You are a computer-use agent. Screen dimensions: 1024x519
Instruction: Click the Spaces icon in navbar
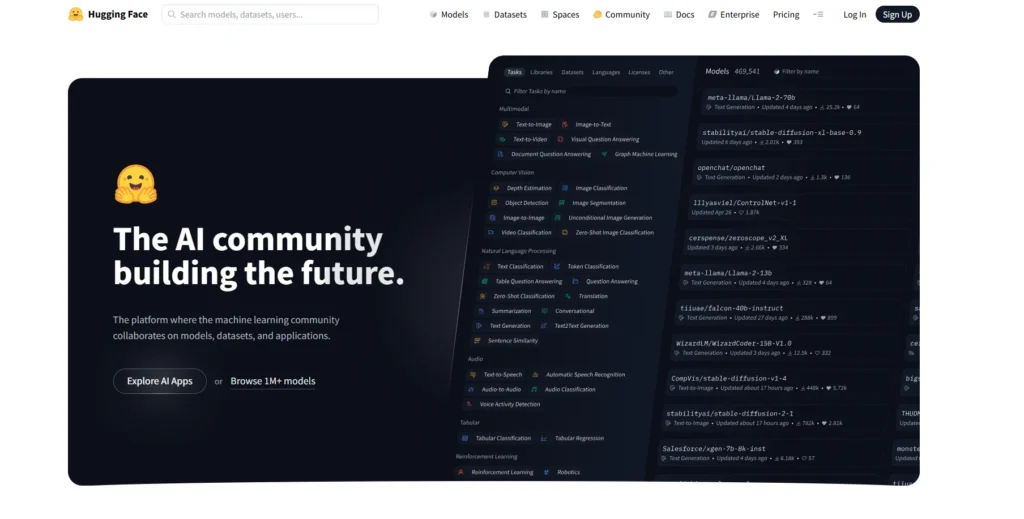pyautogui.click(x=545, y=15)
